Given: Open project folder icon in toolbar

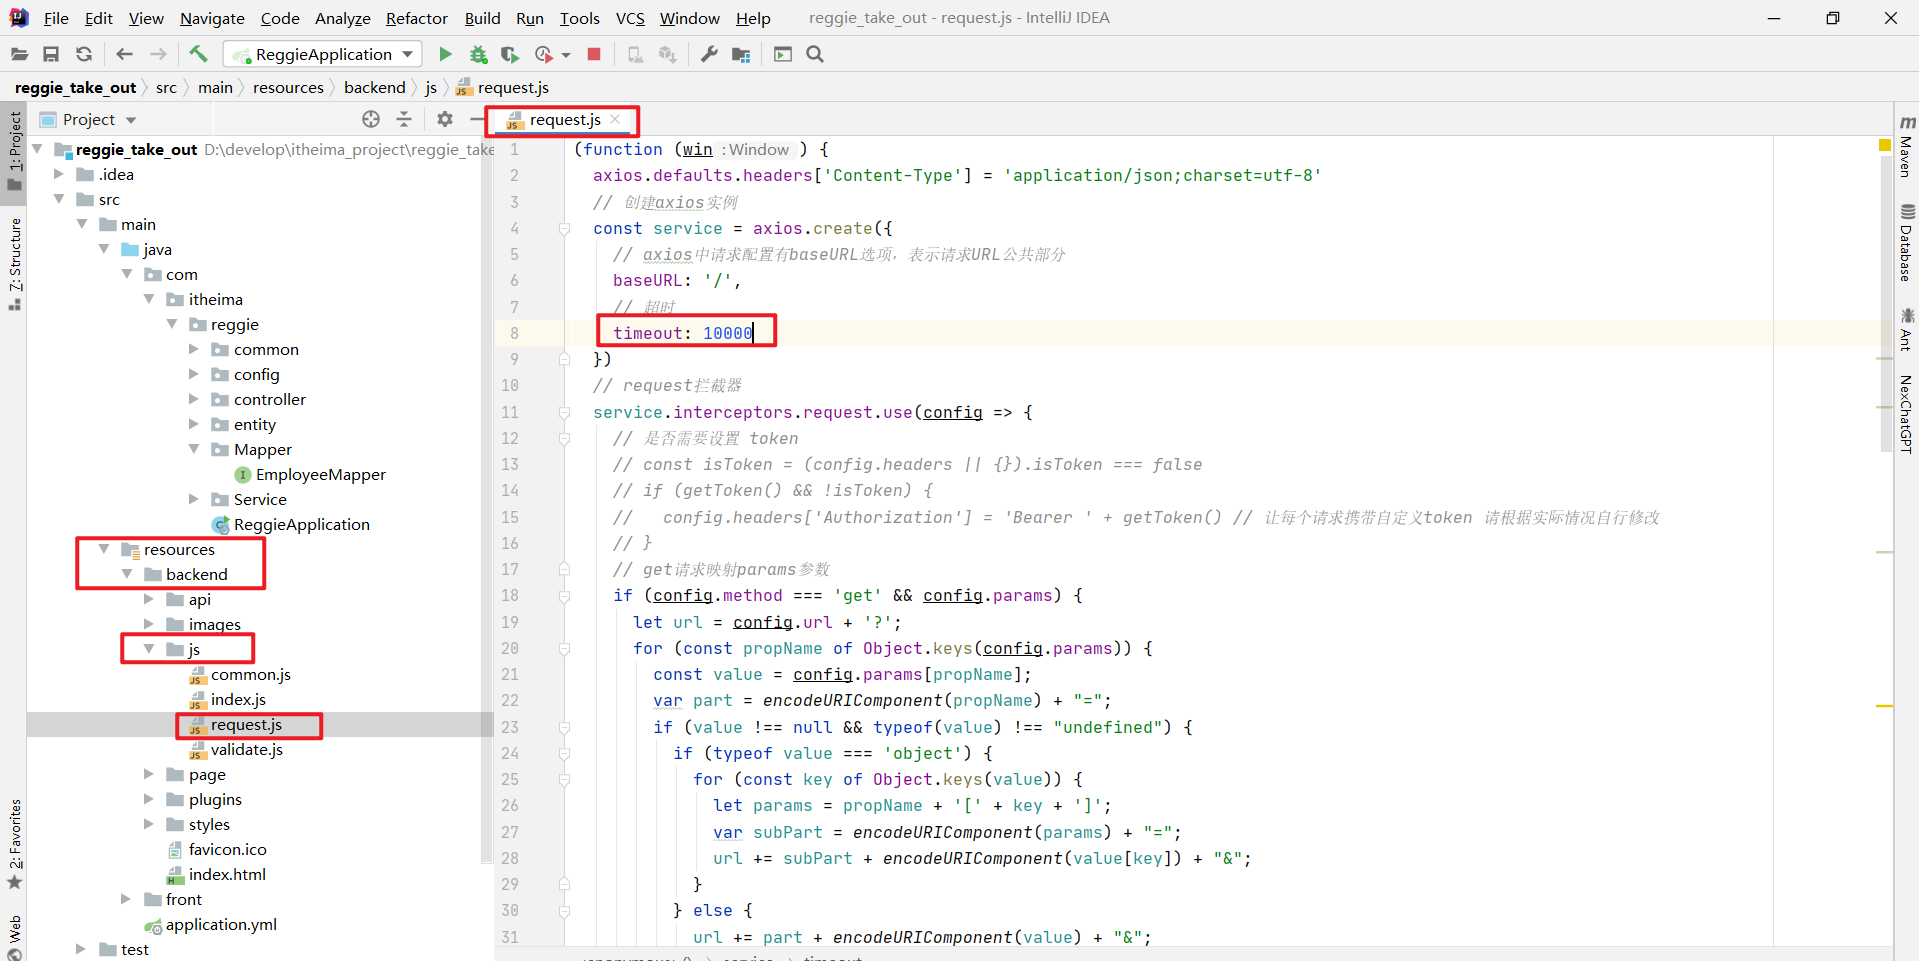Looking at the screenshot, I should coord(19,54).
